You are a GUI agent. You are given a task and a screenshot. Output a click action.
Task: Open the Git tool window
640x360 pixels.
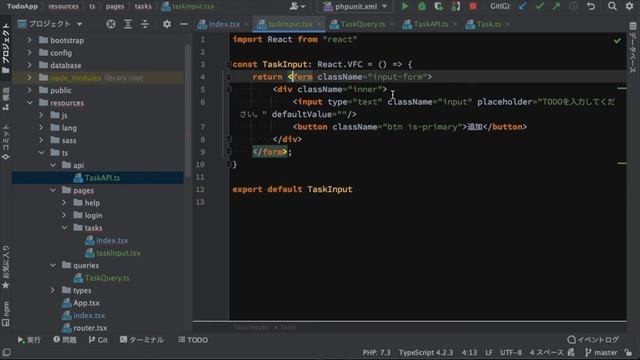pyautogui.click(x=98, y=340)
